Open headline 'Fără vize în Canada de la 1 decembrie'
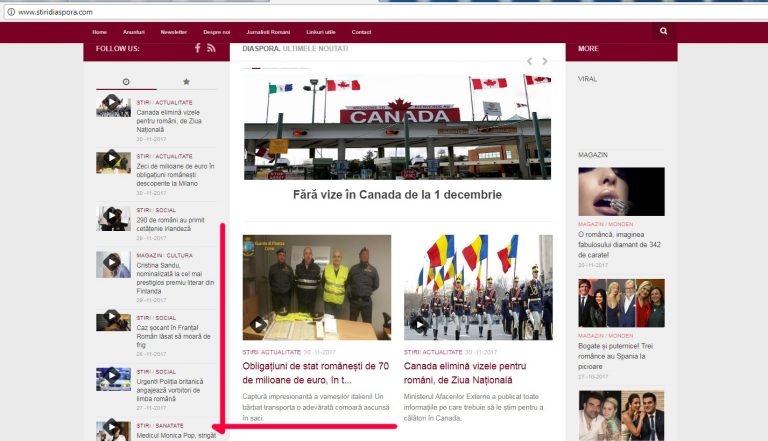This screenshot has height=441, width=768. [x=397, y=195]
